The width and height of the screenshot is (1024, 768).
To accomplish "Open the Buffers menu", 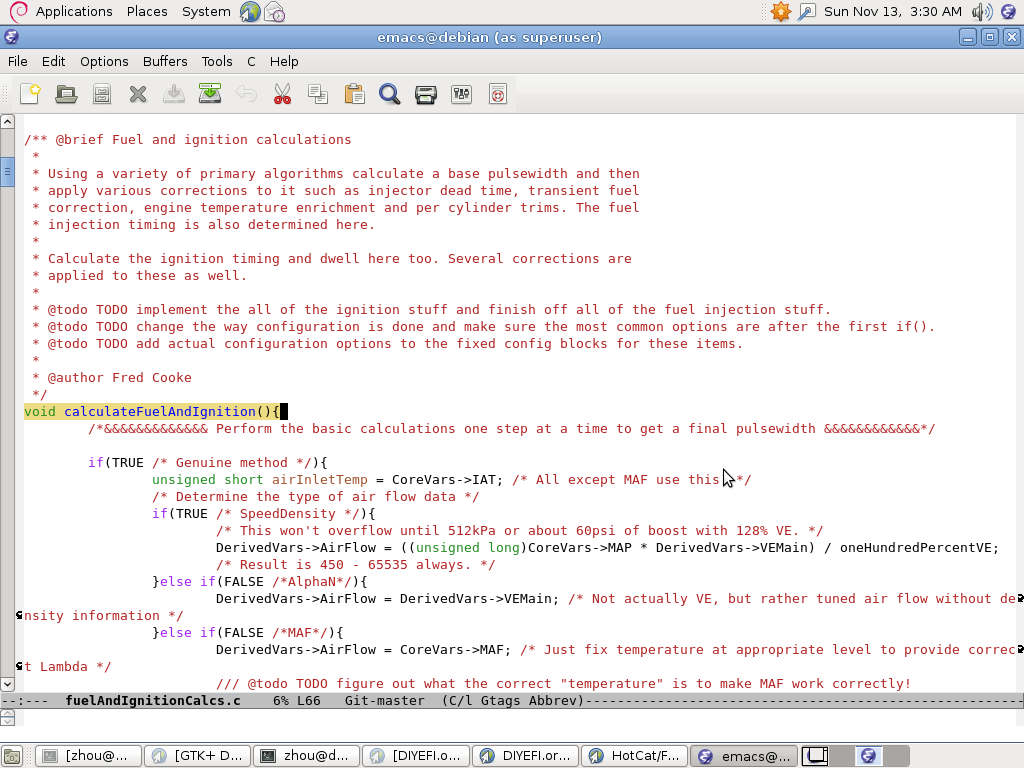I will click(165, 61).
